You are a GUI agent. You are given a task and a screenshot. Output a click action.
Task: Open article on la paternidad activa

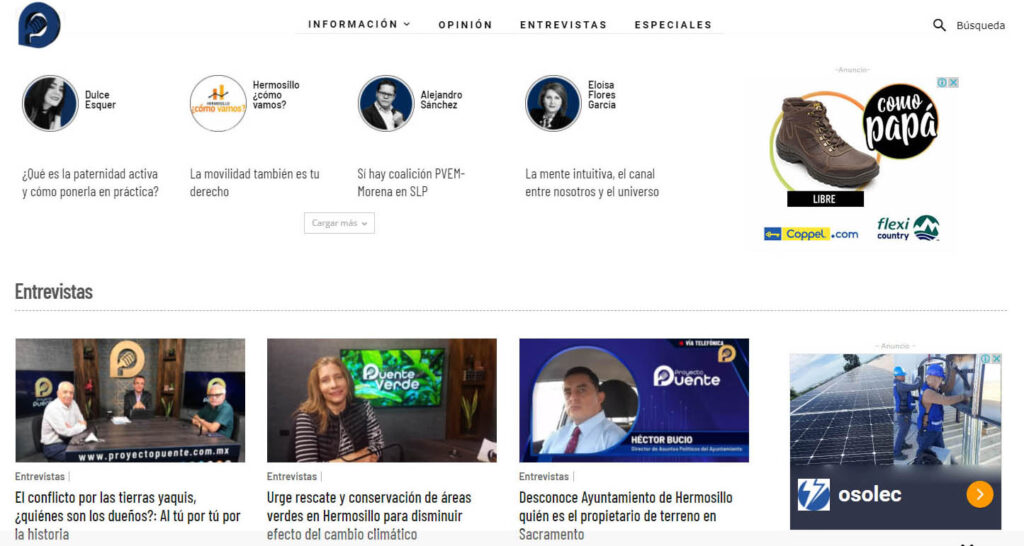(90, 182)
